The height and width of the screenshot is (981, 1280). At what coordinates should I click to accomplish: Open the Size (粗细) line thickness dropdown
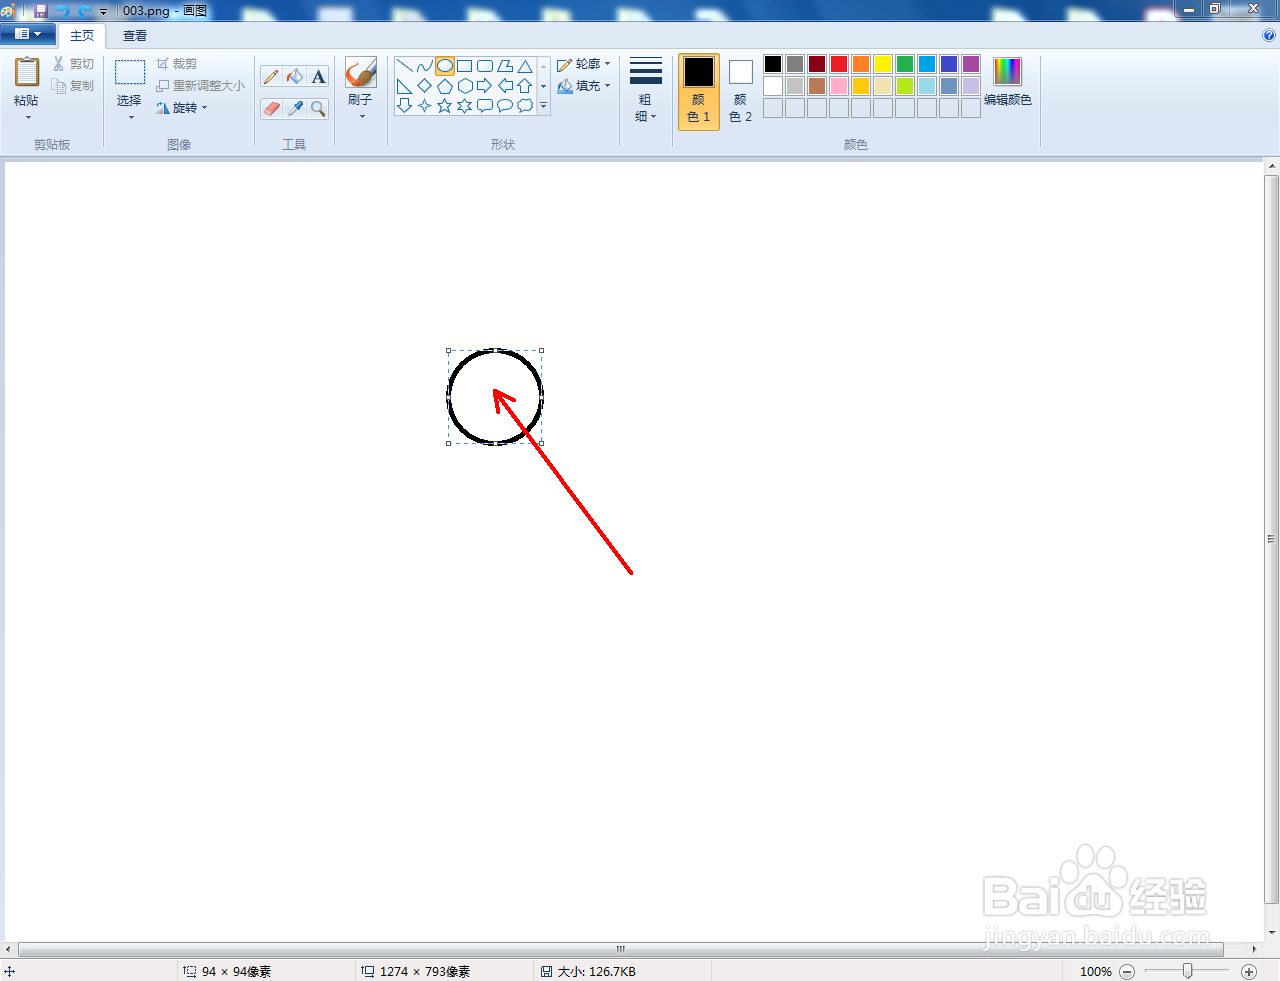(x=646, y=90)
